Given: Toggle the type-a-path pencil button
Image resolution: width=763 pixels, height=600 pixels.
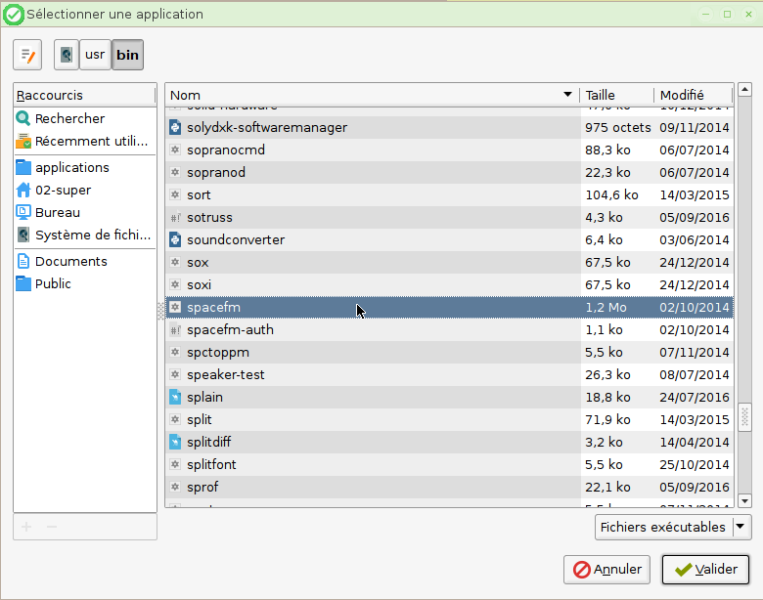Looking at the screenshot, I should point(27,55).
